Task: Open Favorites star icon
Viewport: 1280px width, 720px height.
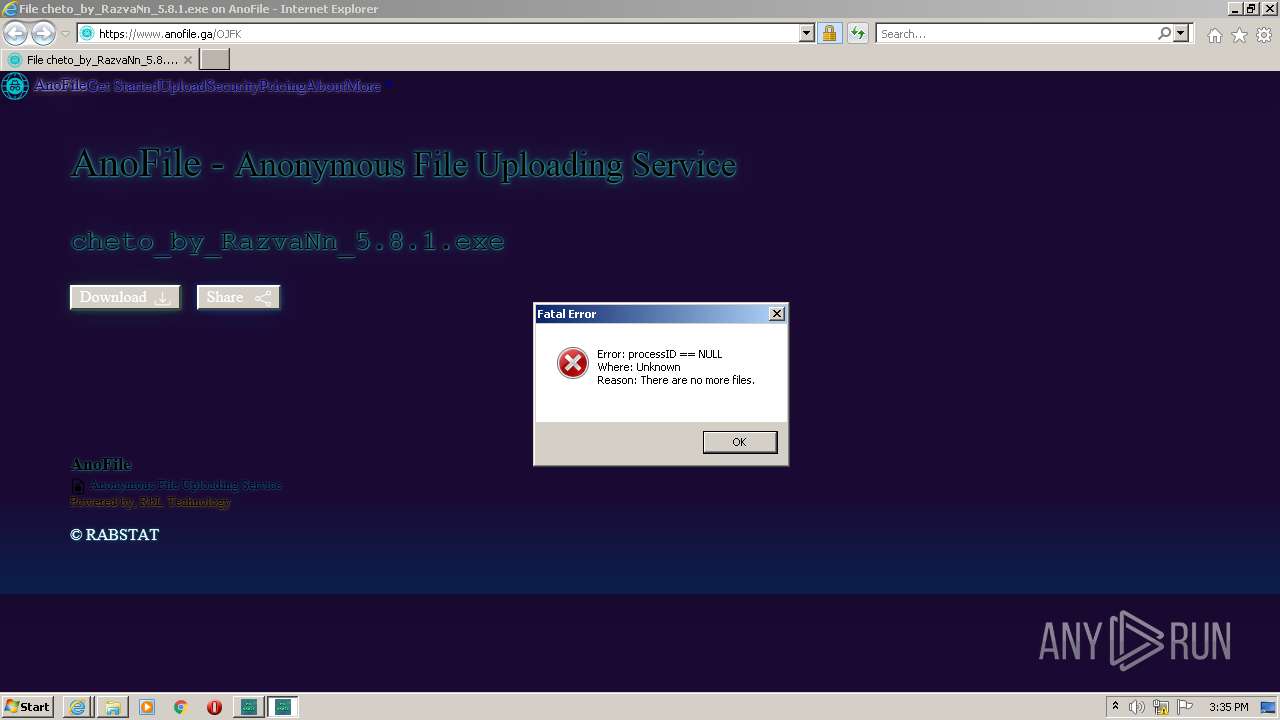Action: [x=1240, y=35]
